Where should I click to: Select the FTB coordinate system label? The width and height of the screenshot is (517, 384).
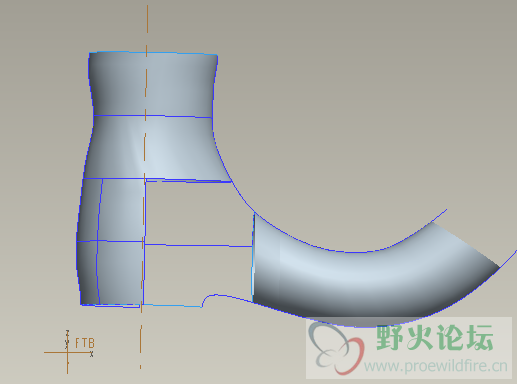pyautogui.click(x=85, y=343)
